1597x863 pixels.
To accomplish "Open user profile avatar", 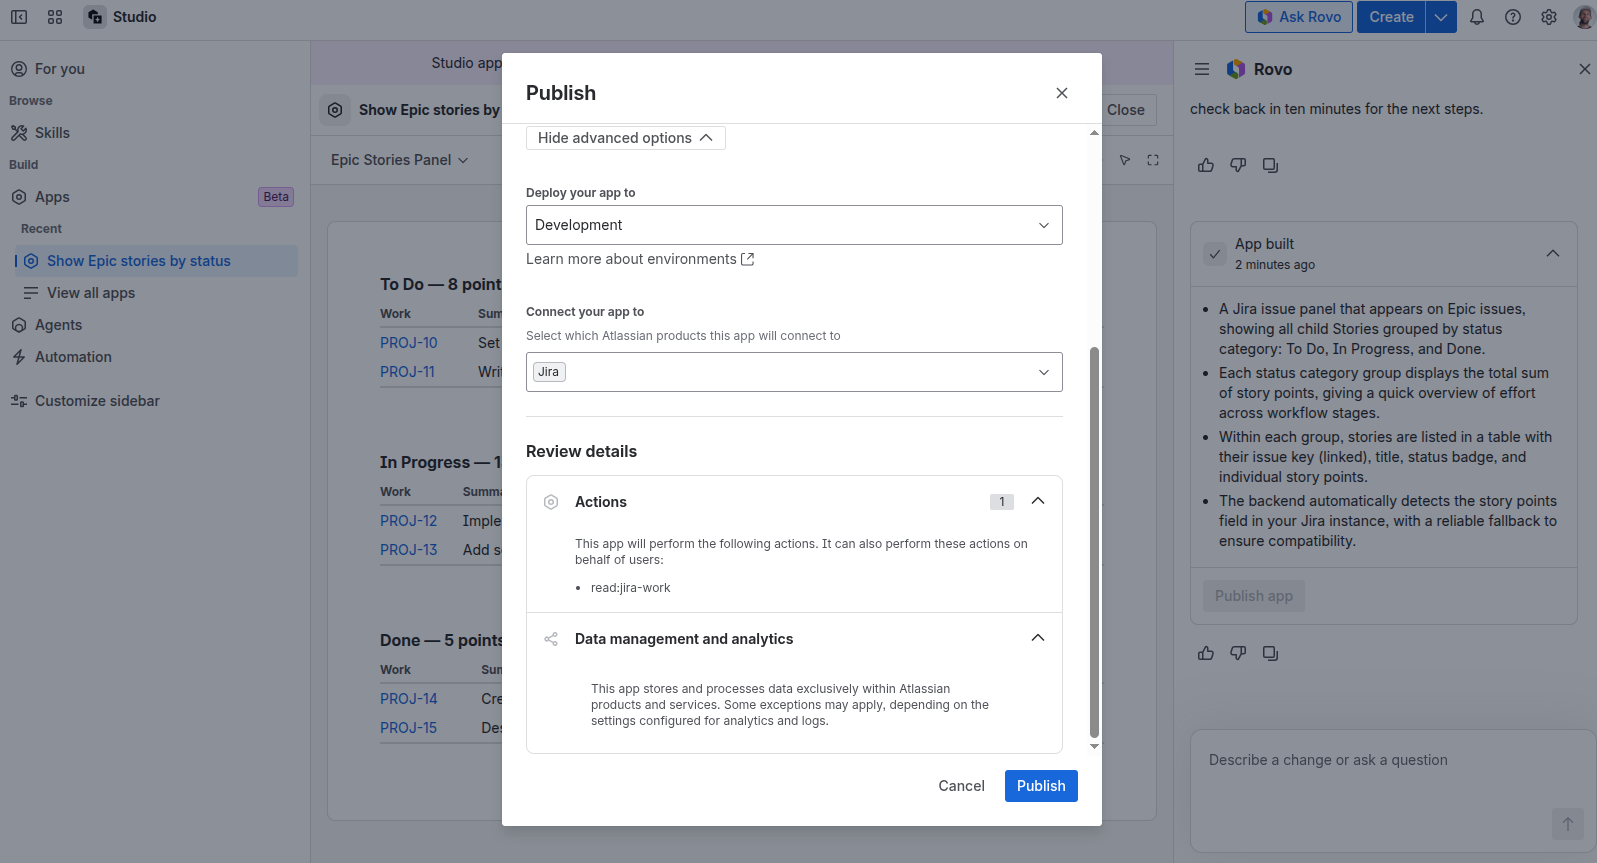I will pyautogui.click(x=1585, y=17).
